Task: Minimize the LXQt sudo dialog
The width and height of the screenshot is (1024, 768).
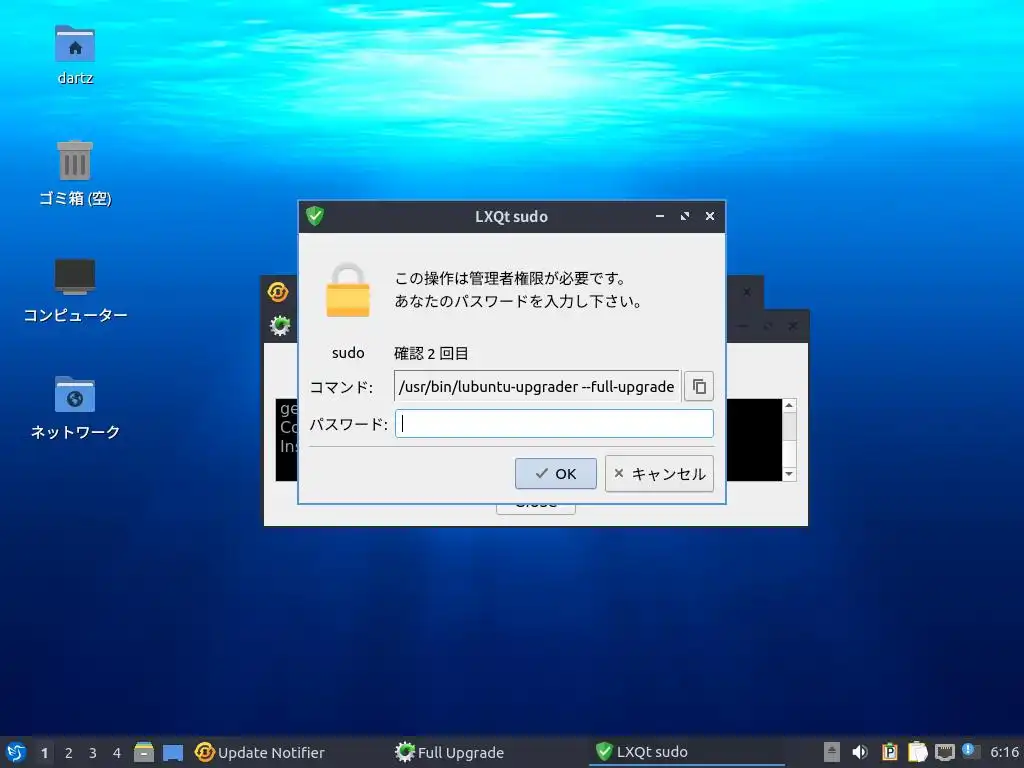Action: point(660,216)
